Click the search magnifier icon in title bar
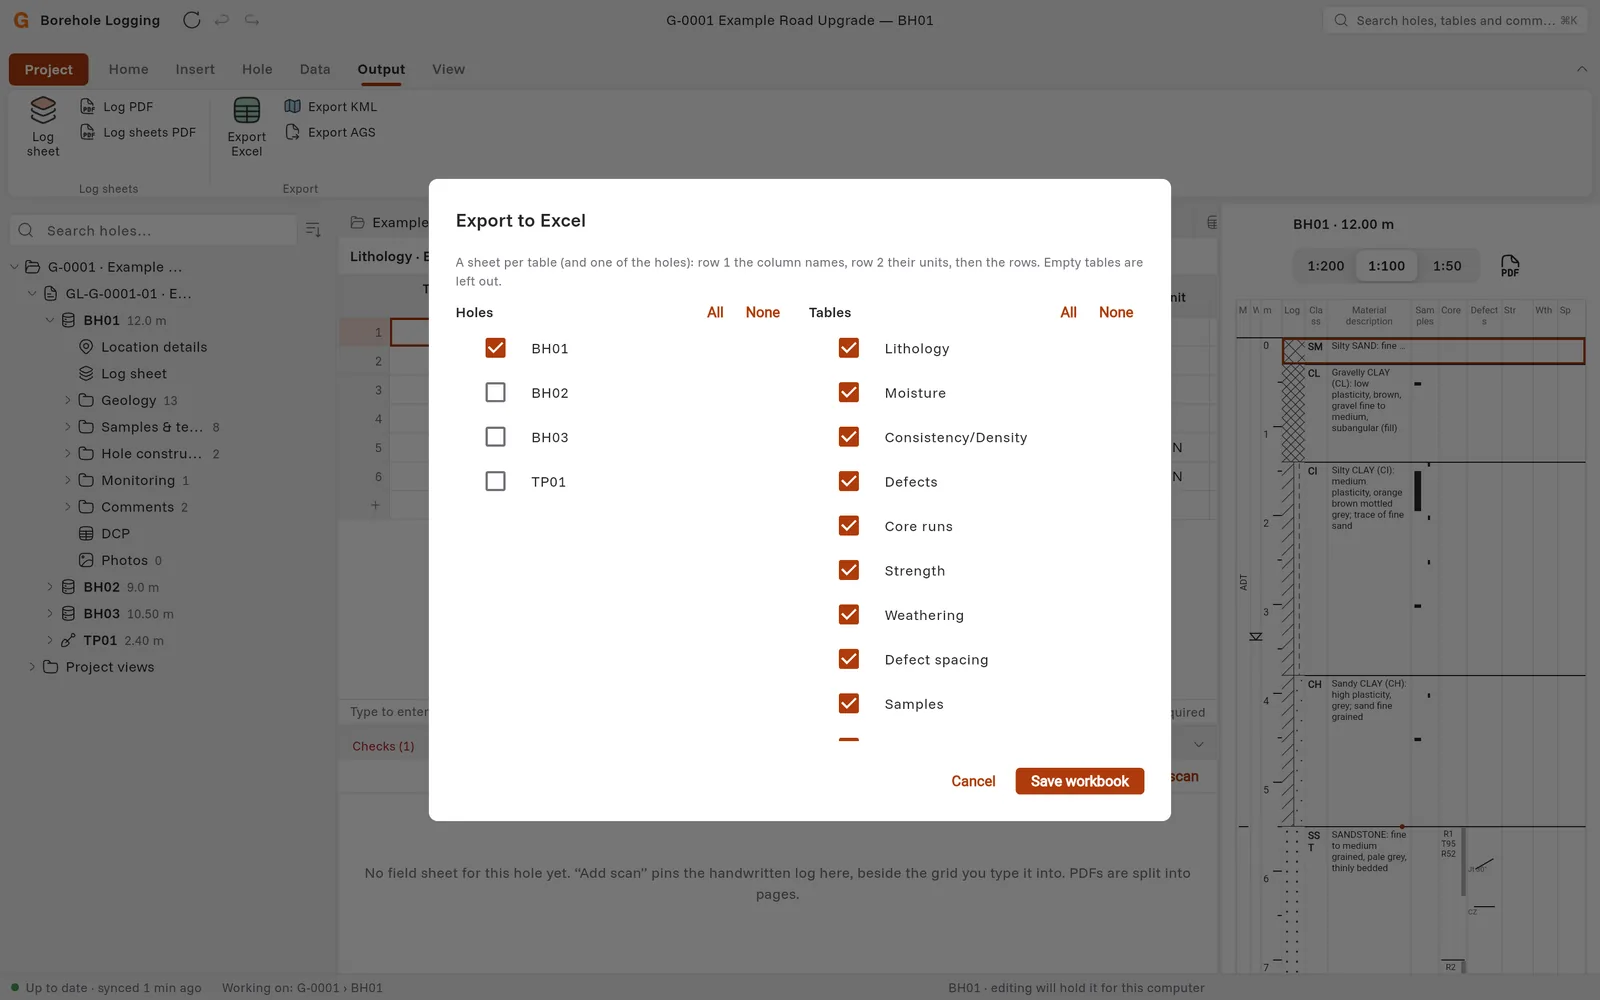 (1341, 20)
